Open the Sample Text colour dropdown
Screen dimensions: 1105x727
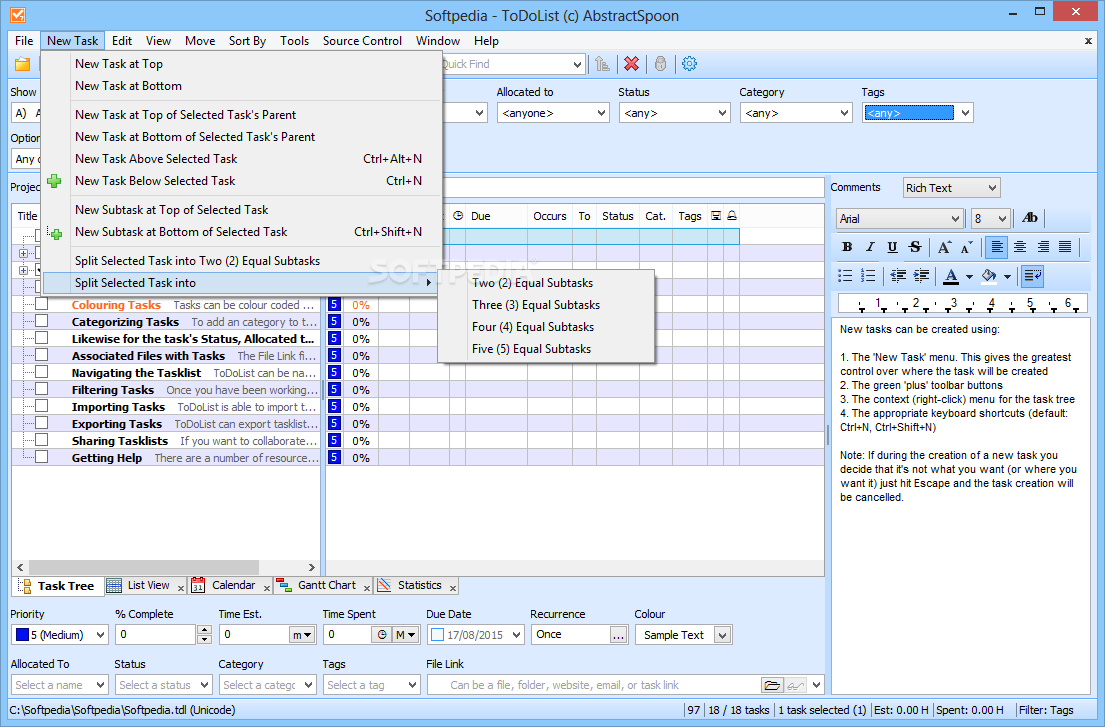(x=722, y=635)
